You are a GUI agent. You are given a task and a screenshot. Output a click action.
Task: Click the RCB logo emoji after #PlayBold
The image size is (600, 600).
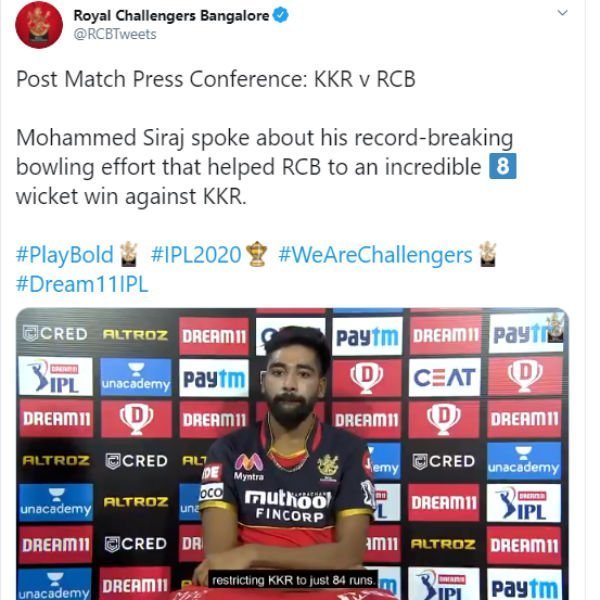pos(129,254)
